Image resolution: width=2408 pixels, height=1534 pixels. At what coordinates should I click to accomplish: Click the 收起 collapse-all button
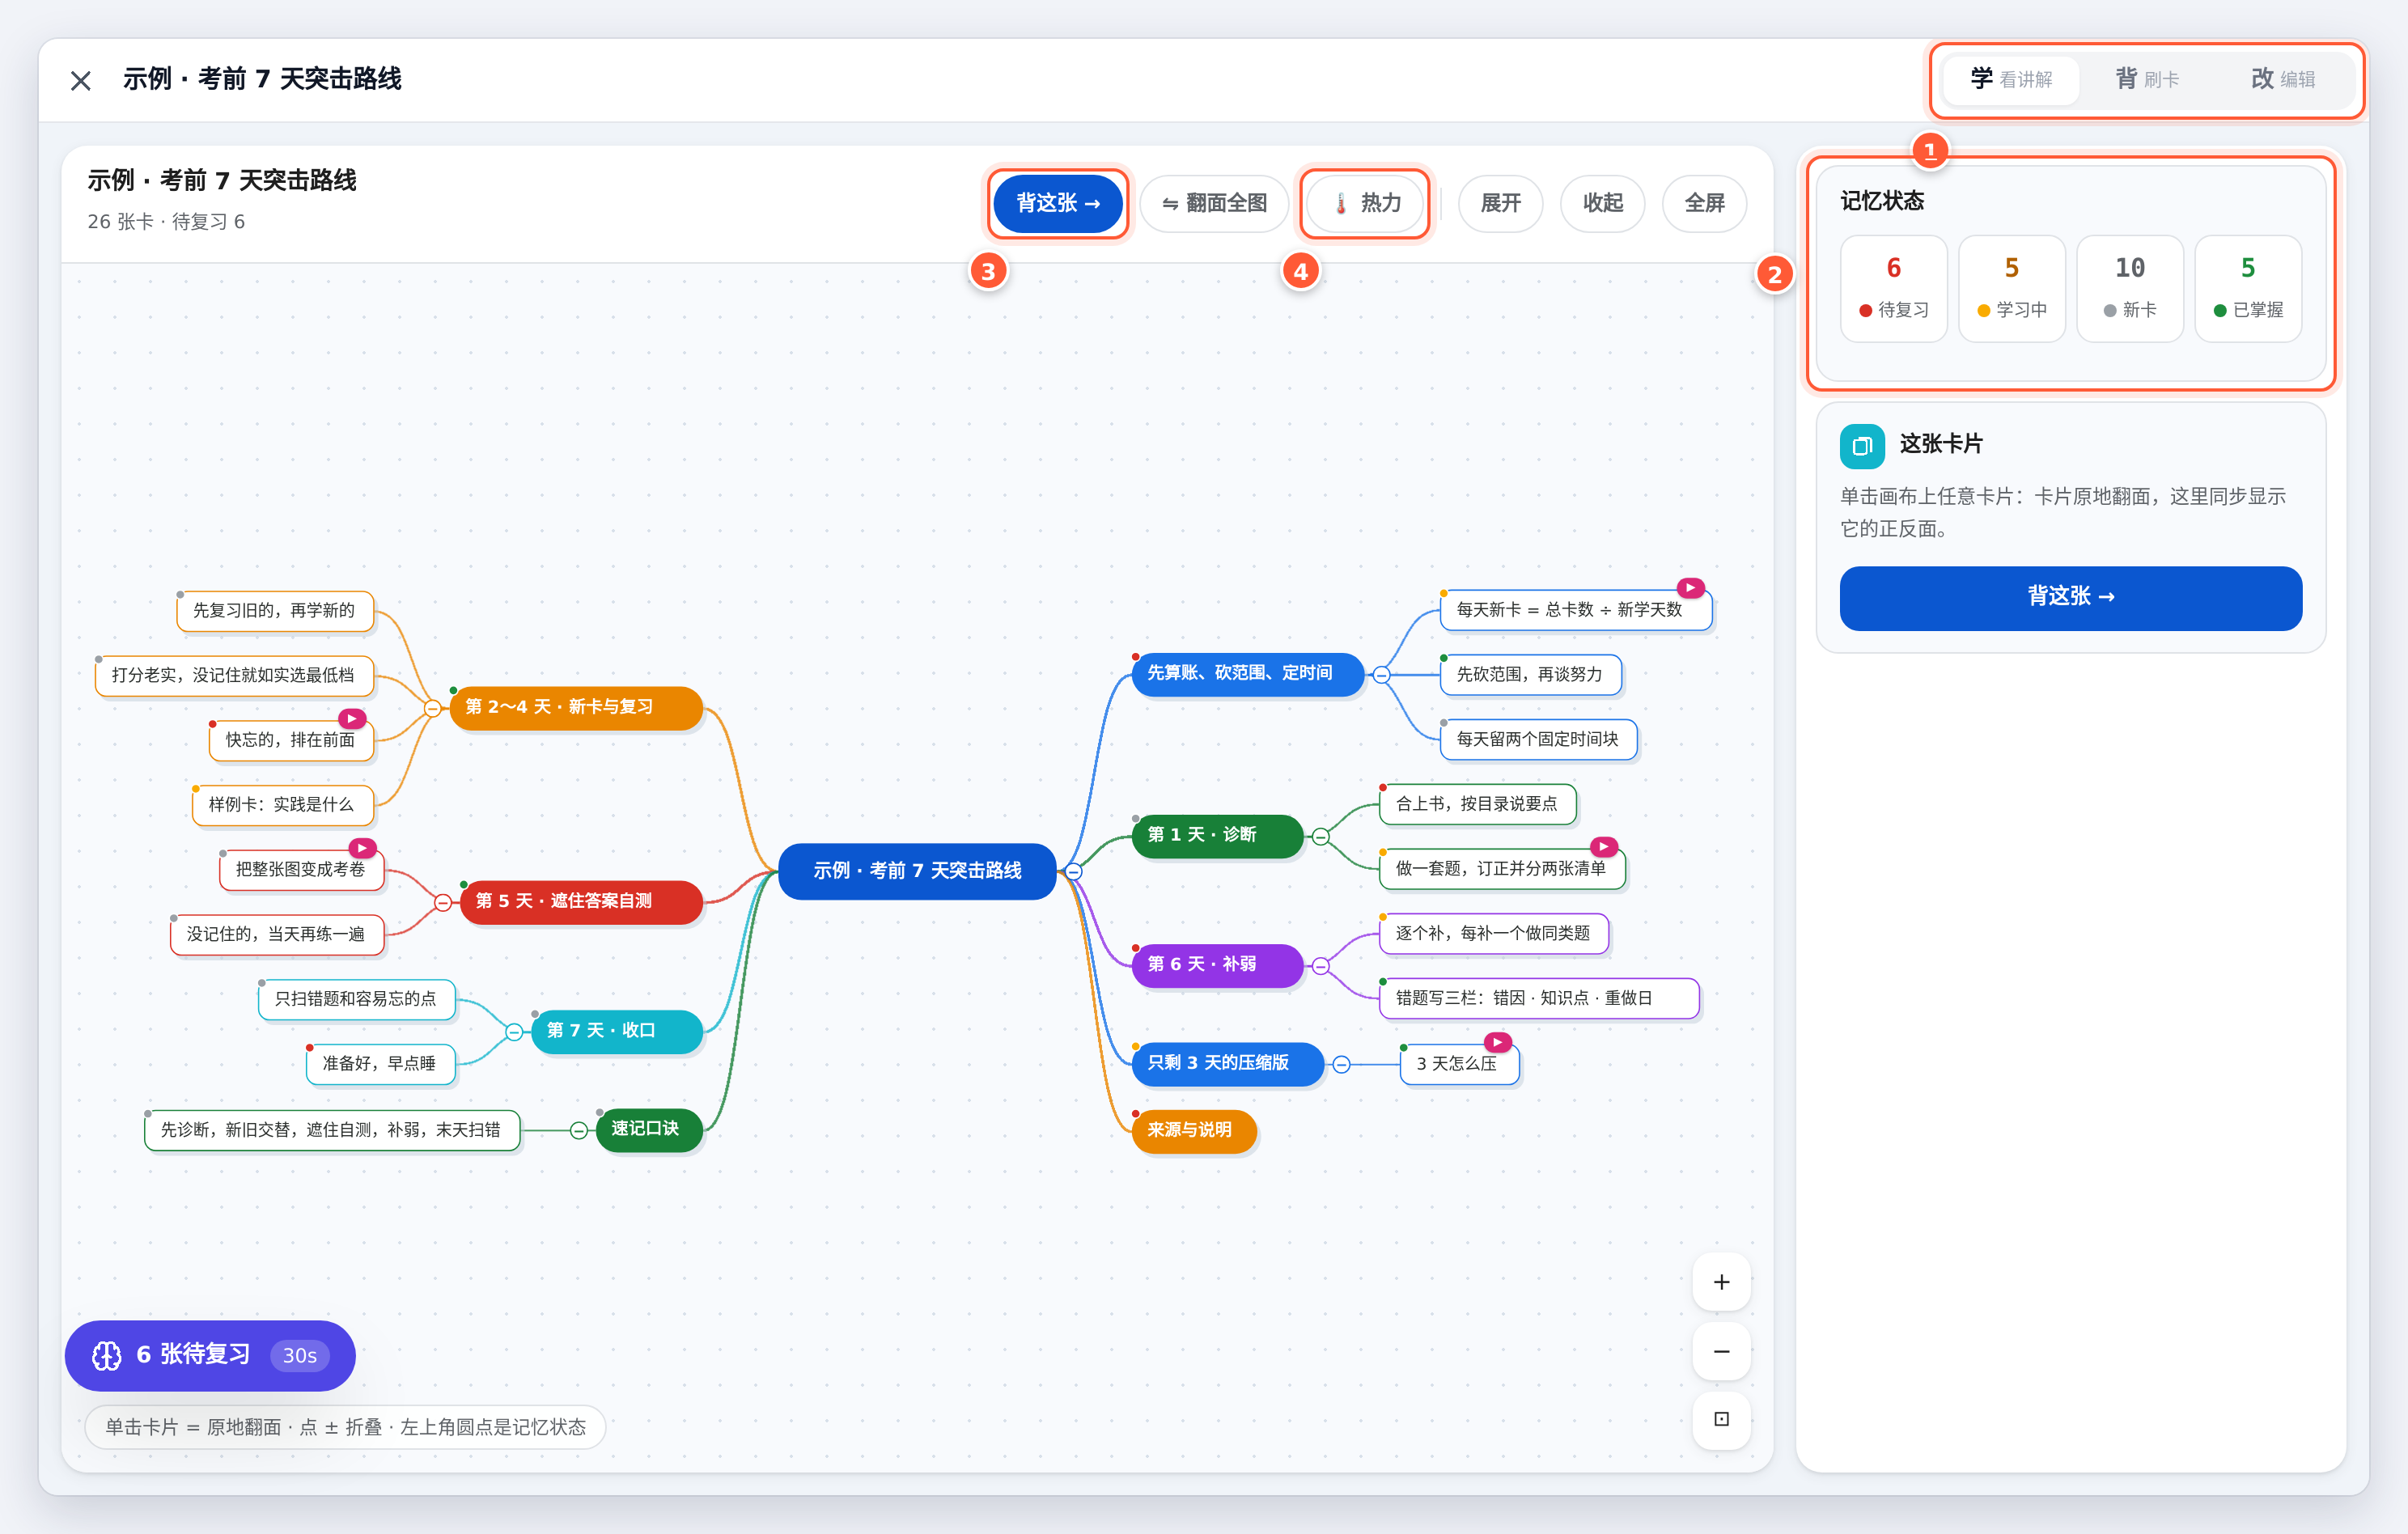(x=1602, y=203)
